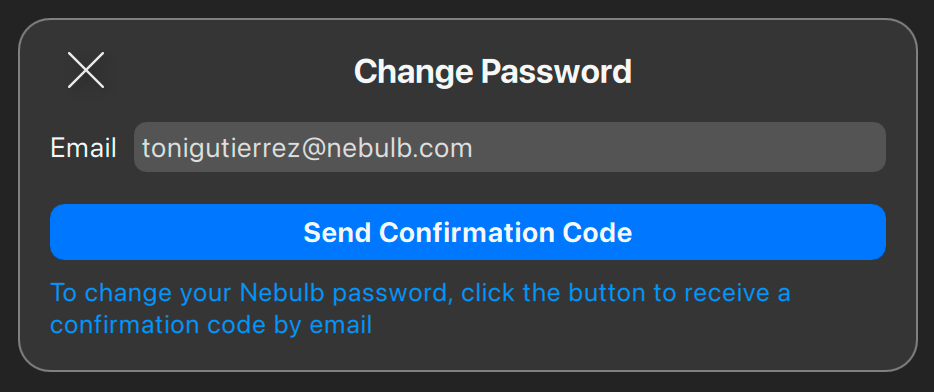934x392 pixels.
Task: Click the dark backdrop outside the dialog
Action: [x=467, y=7]
